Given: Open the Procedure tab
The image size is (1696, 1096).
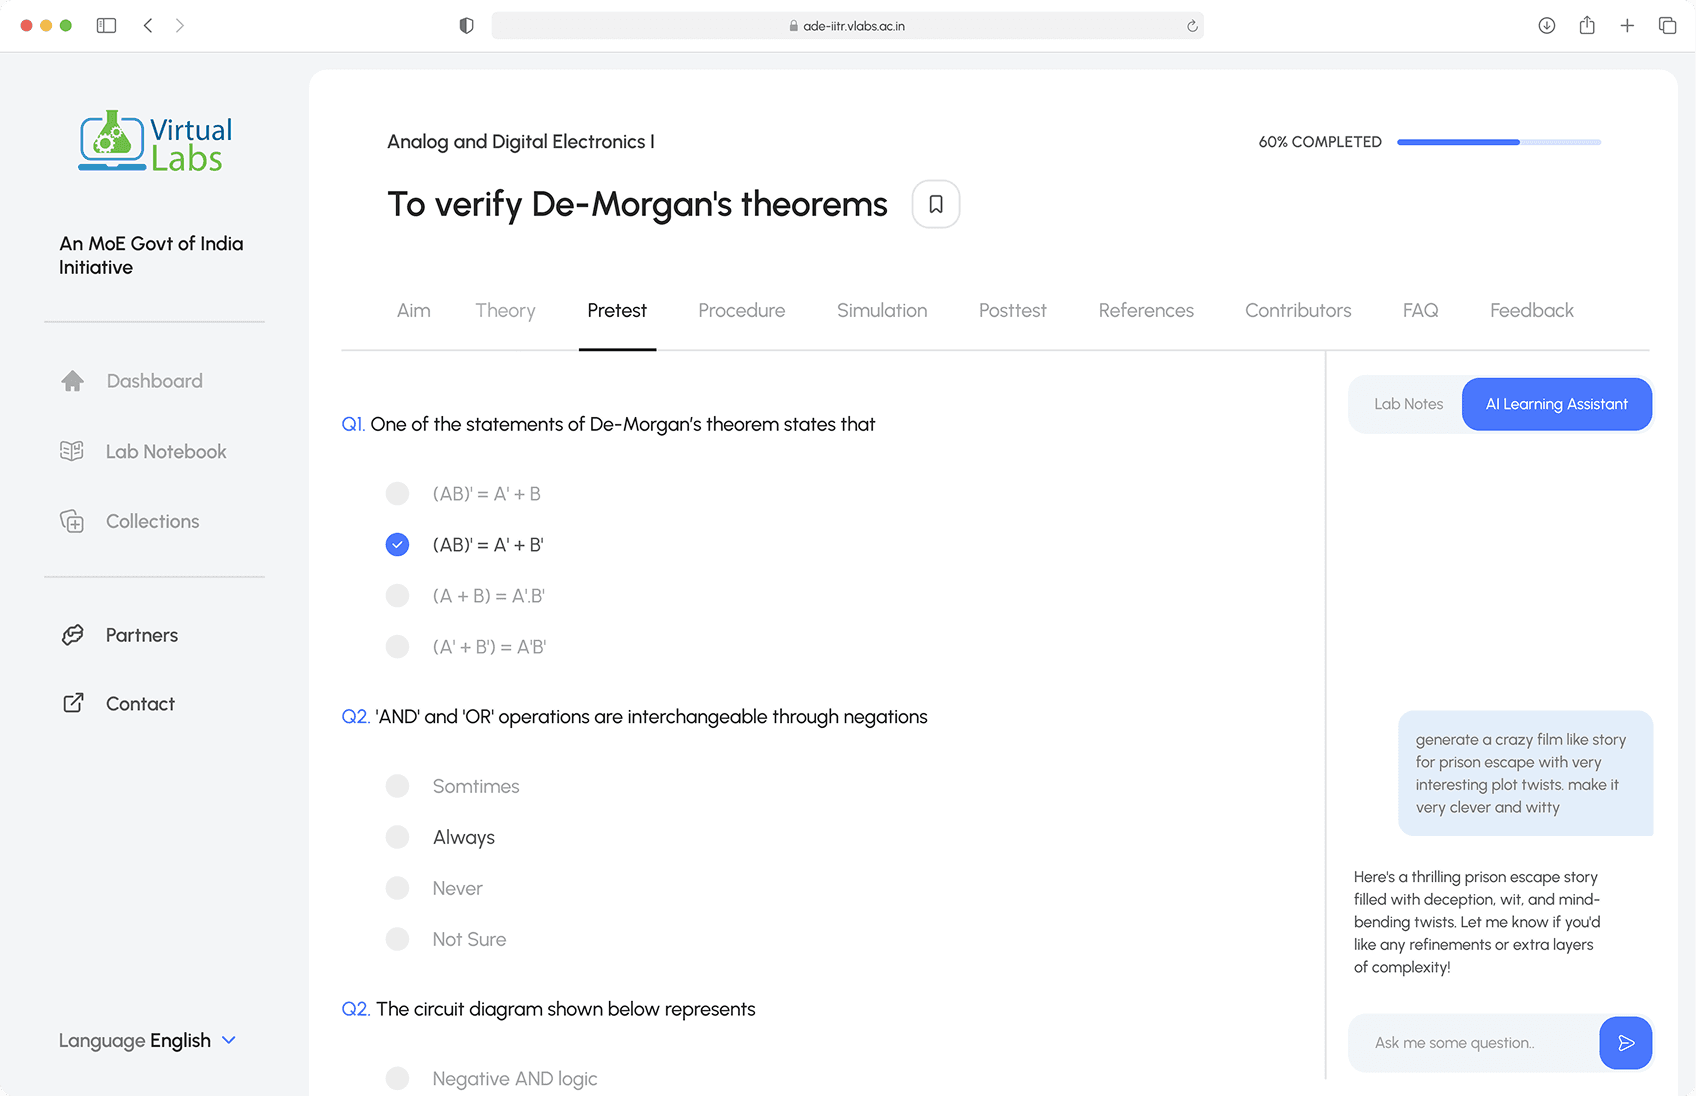Looking at the screenshot, I should tap(741, 311).
